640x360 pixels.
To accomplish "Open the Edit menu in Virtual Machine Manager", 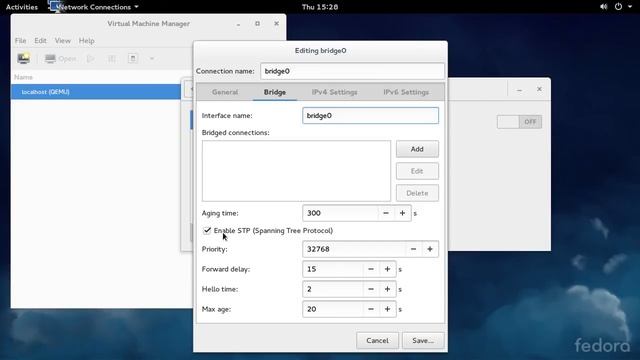I will pyautogui.click(x=40, y=41).
